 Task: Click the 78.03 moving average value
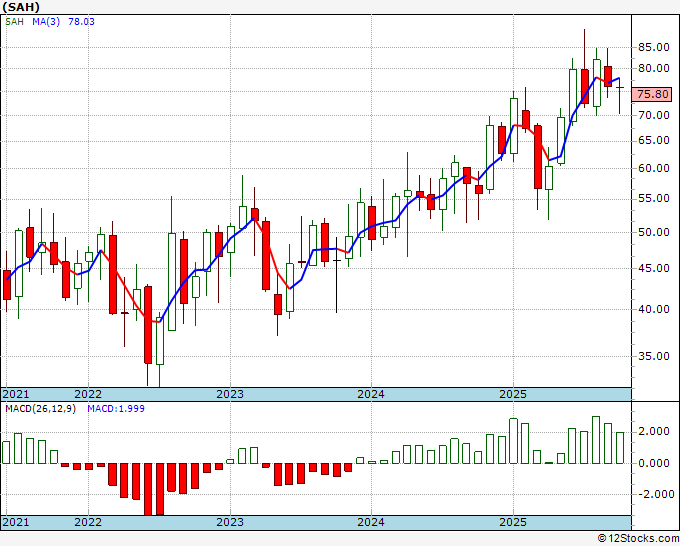[81, 22]
